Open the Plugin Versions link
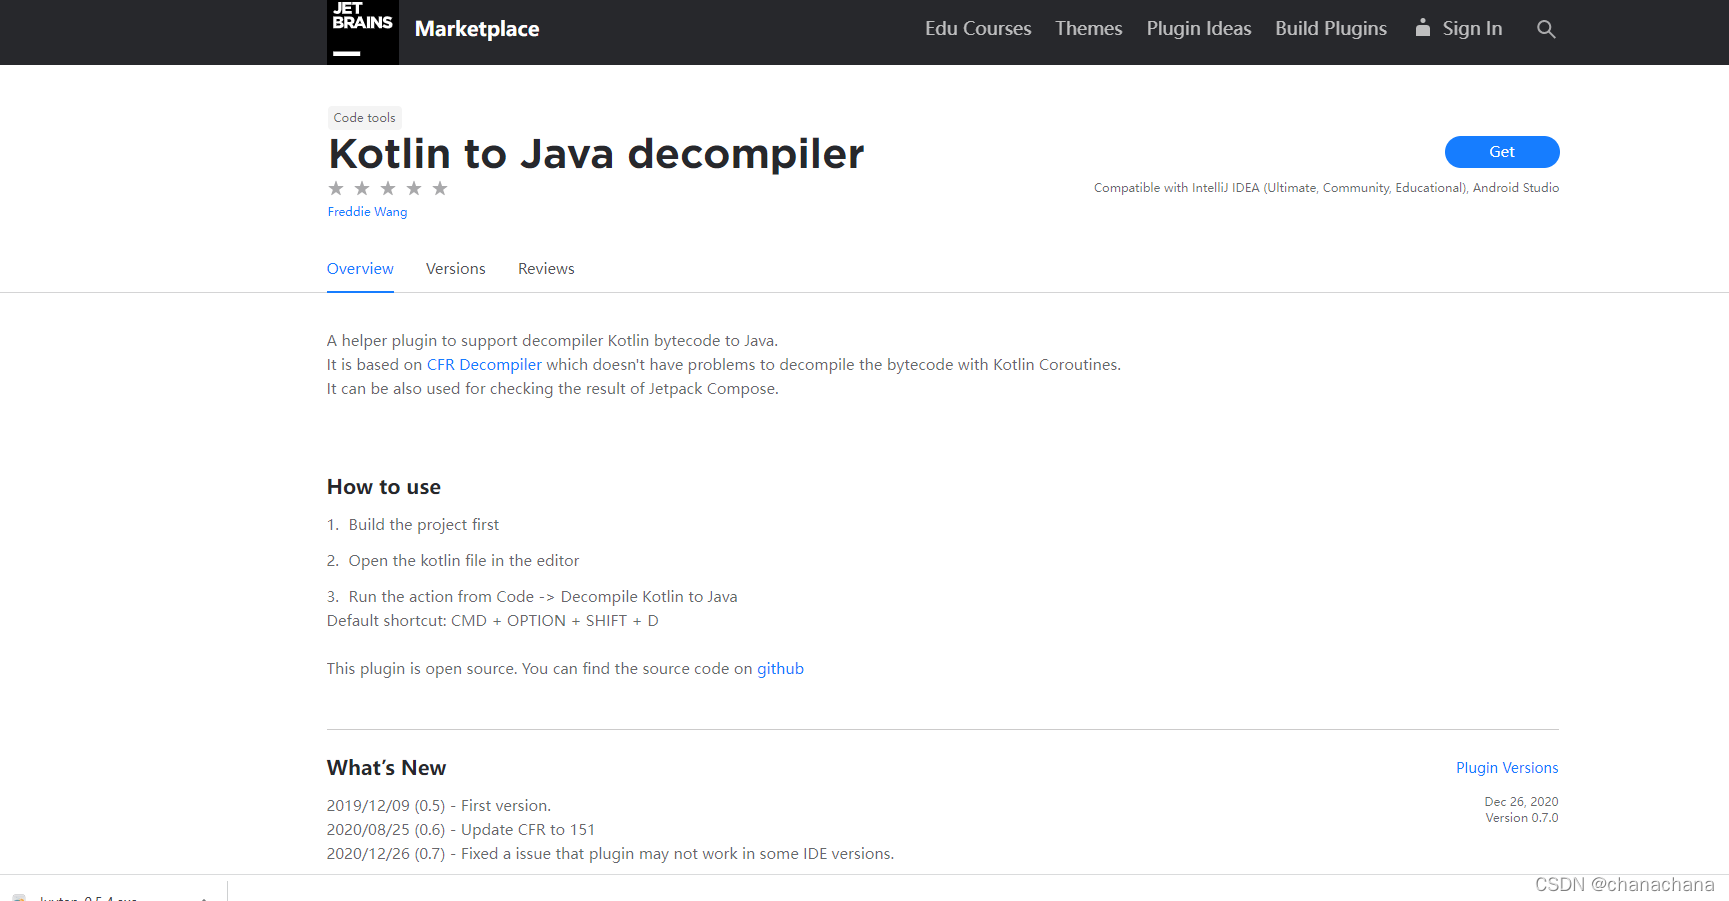Viewport: 1729px width, 901px height. [x=1507, y=768]
